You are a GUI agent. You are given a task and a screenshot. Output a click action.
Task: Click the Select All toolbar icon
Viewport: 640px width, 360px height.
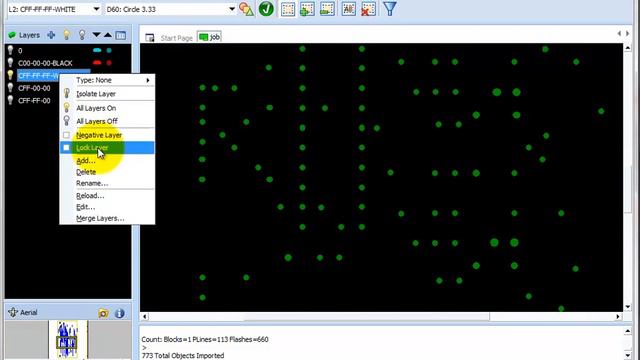click(349, 9)
